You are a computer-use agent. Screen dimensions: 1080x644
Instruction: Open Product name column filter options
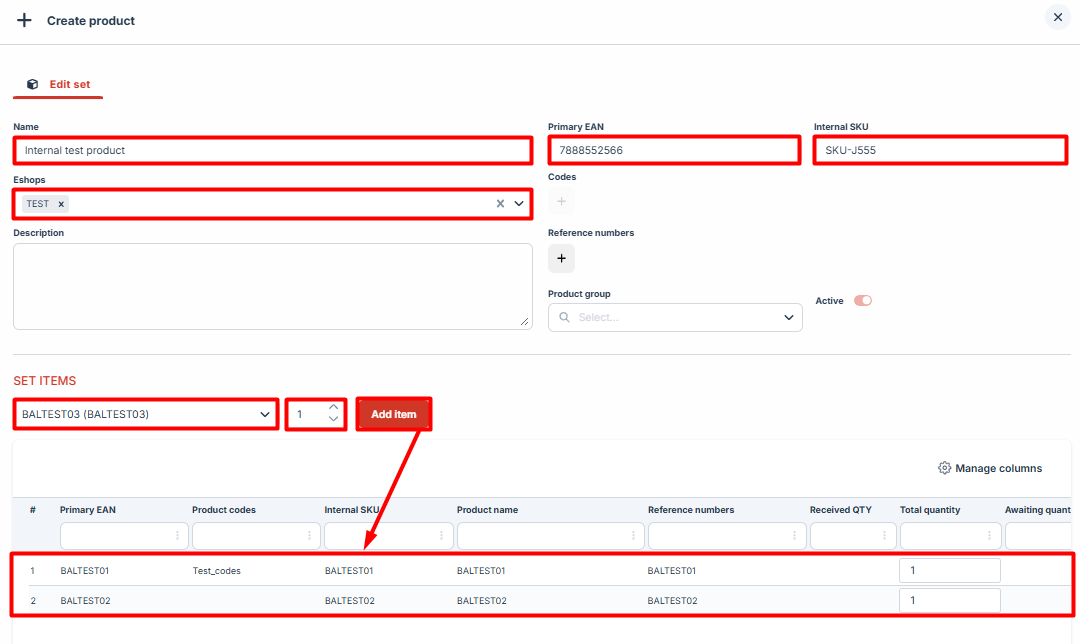pos(632,536)
